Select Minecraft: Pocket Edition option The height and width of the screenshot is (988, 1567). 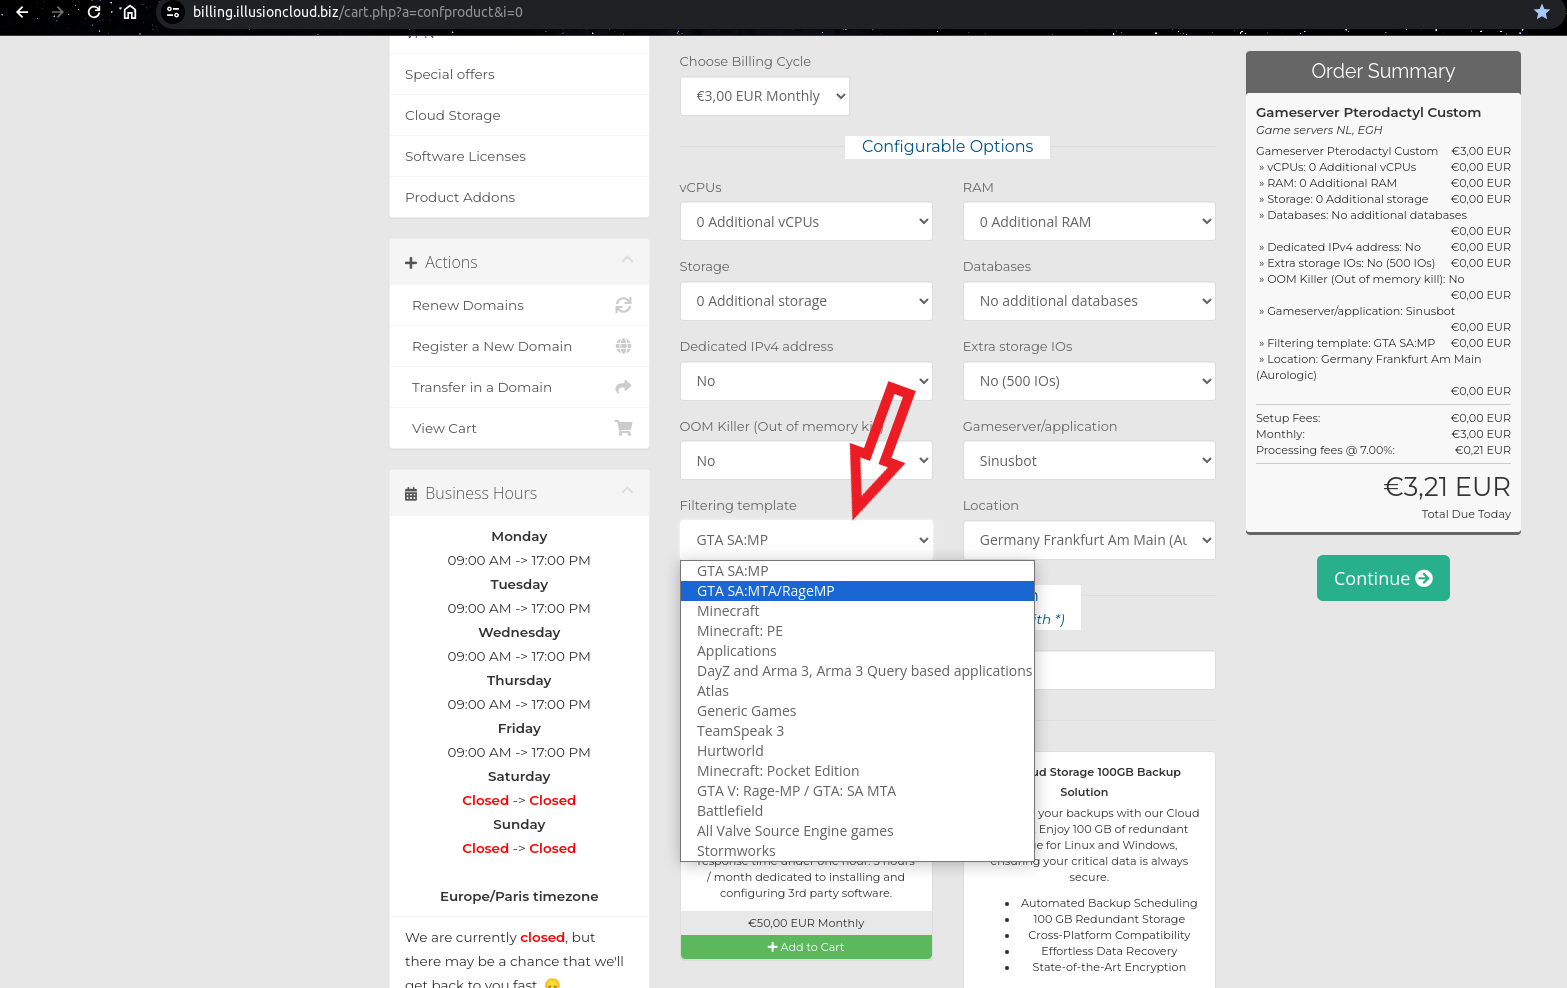point(857,771)
